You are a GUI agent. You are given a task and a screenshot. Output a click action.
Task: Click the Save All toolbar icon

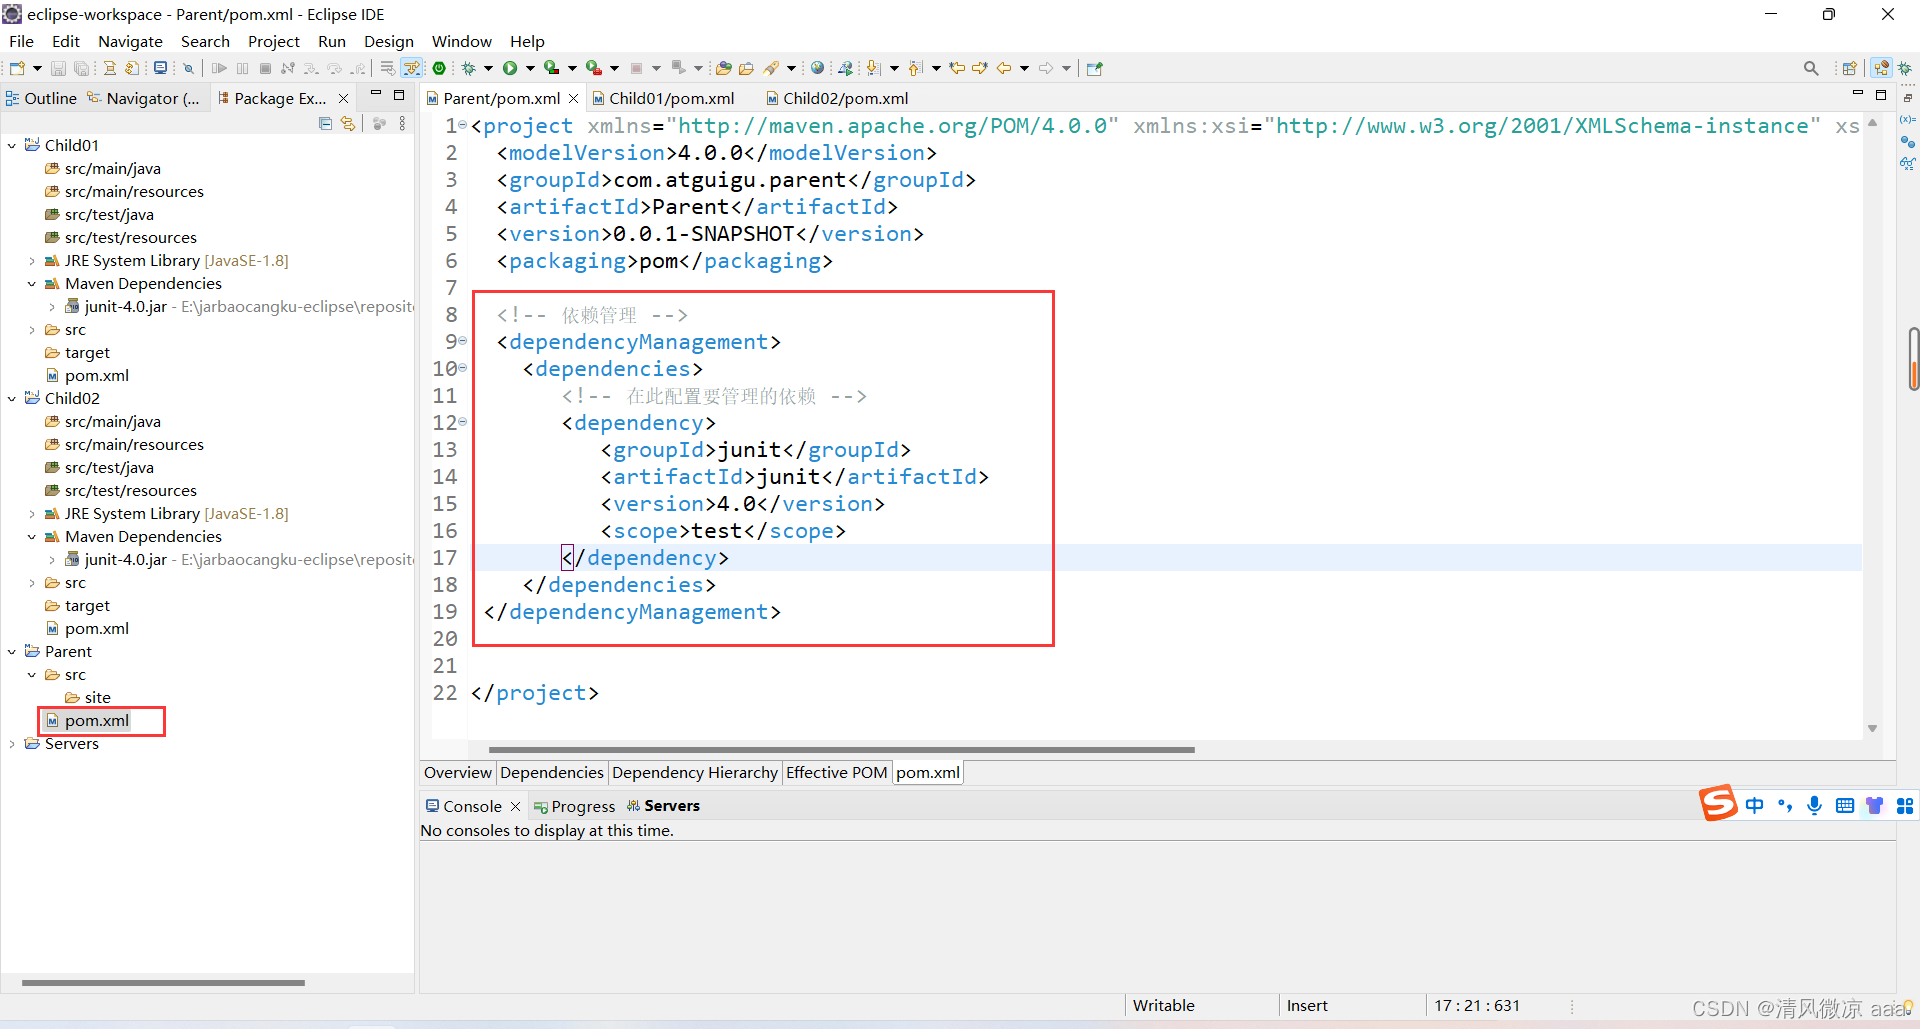82,68
